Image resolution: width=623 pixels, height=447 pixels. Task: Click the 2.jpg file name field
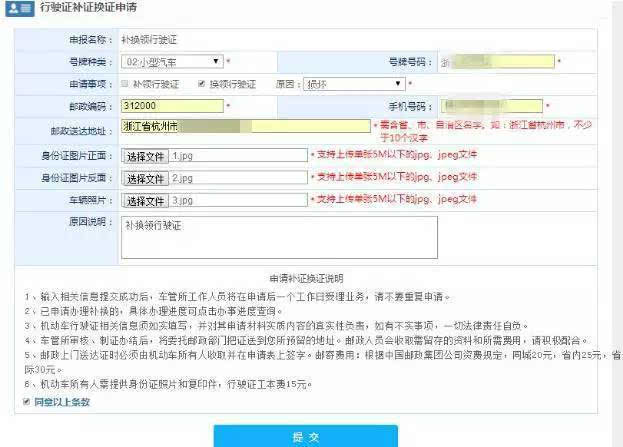pyautogui.click(x=238, y=178)
